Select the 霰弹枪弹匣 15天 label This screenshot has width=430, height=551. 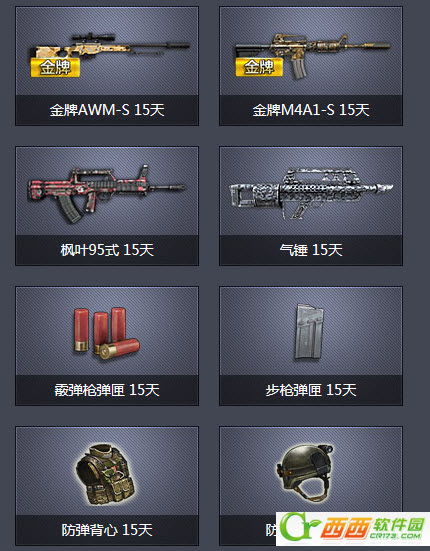(107, 390)
